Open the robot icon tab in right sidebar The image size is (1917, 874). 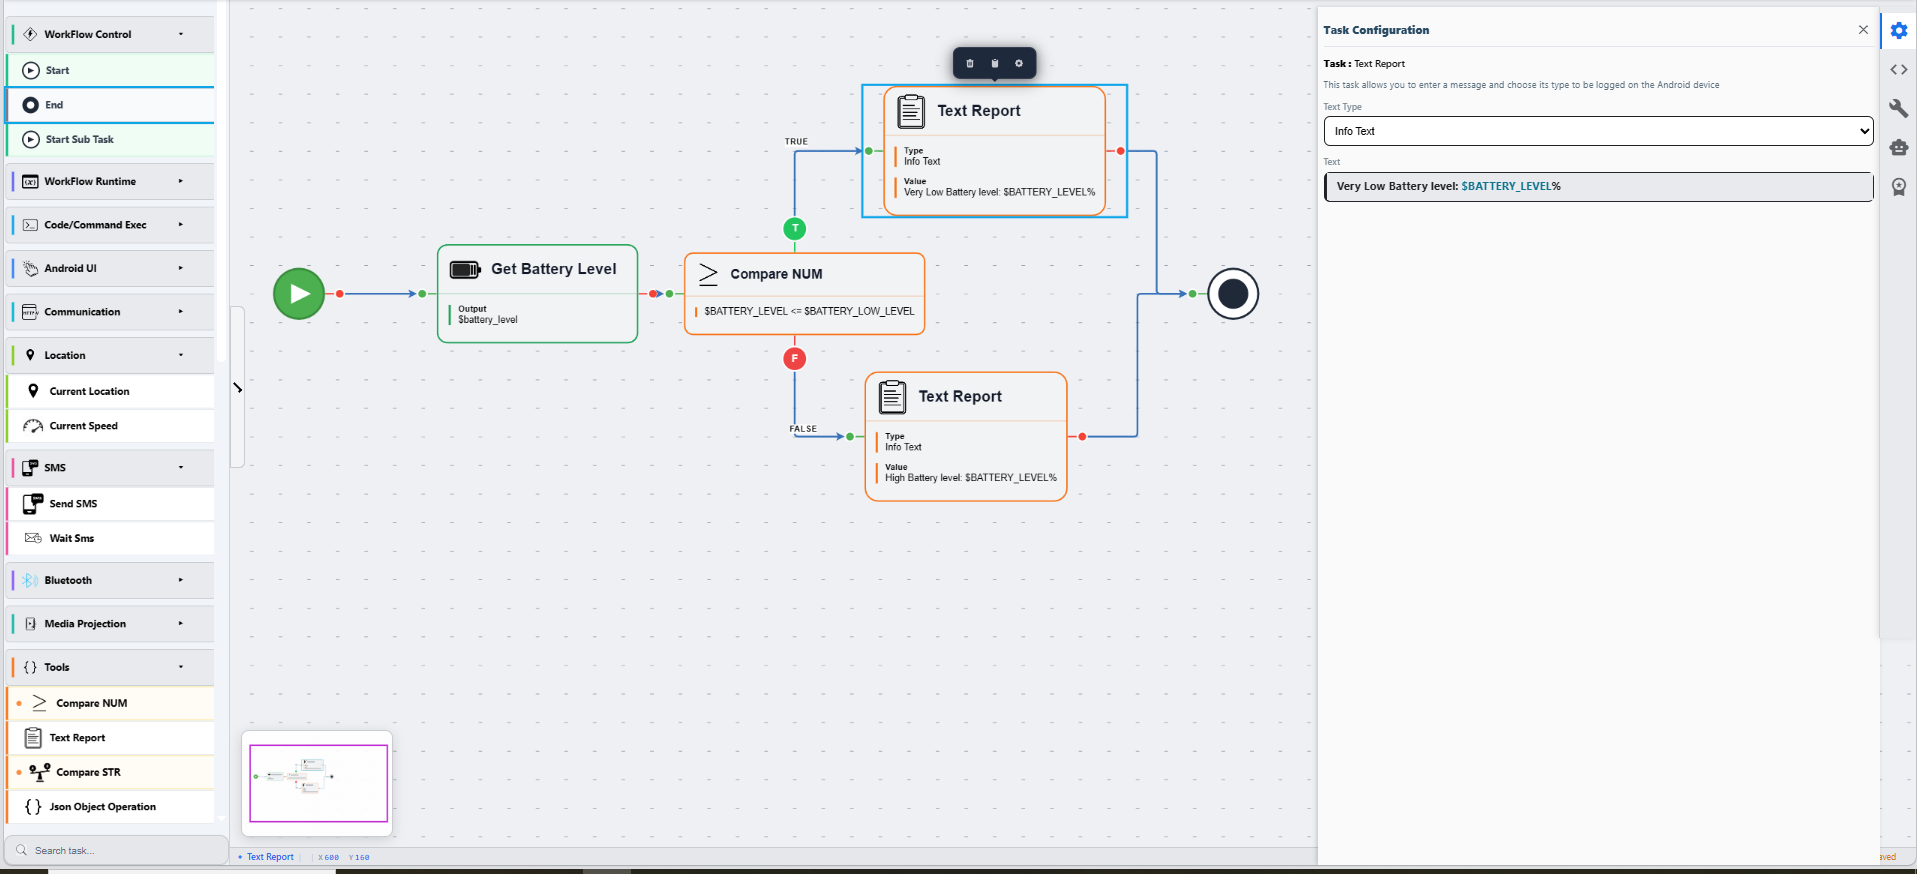[x=1898, y=147]
